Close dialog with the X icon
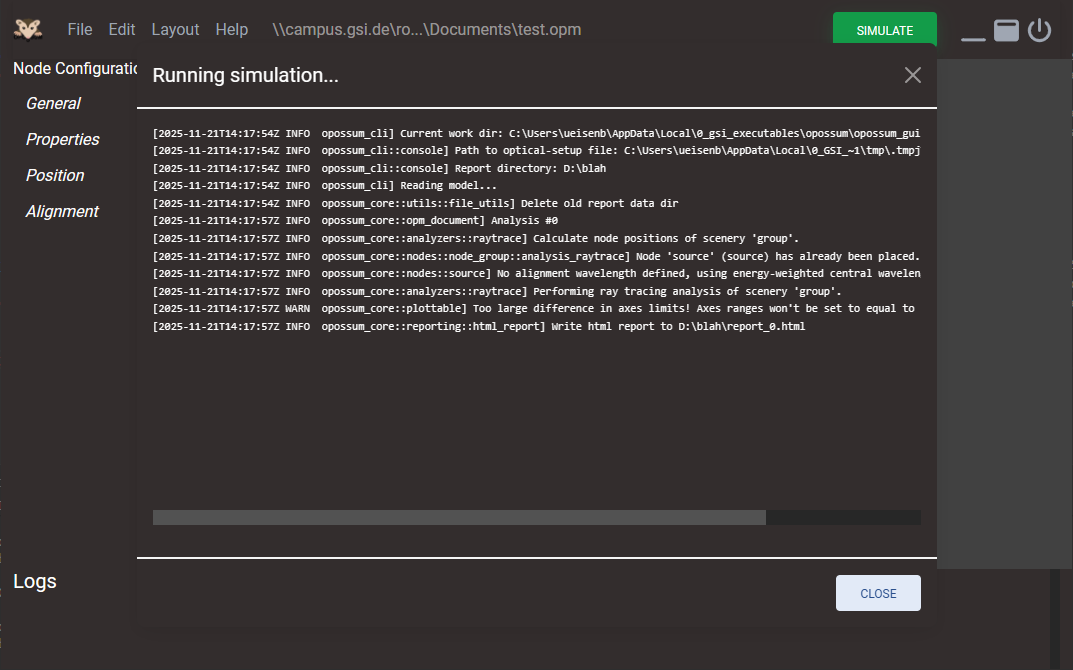This screenshot has width=1073, height=670. point(912,75)
